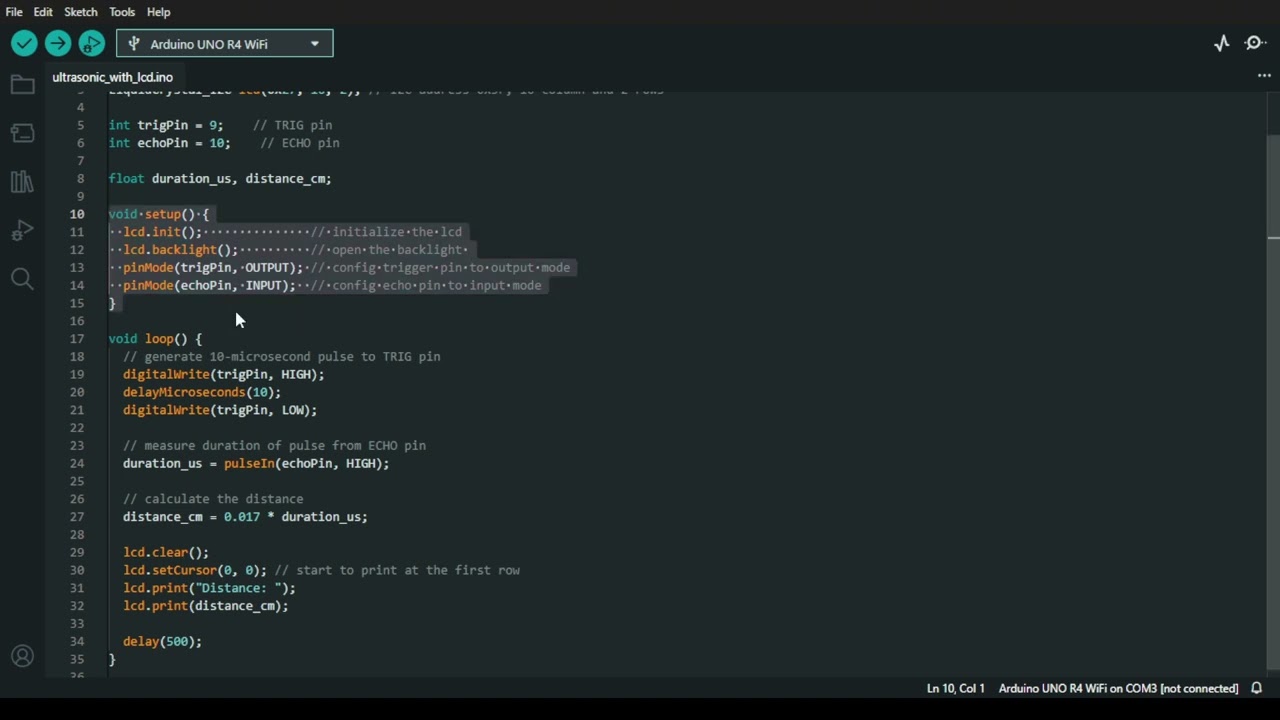Upload the sketch with arrow button
This screenshot has height=720, width=1280.
pos(58,43)
